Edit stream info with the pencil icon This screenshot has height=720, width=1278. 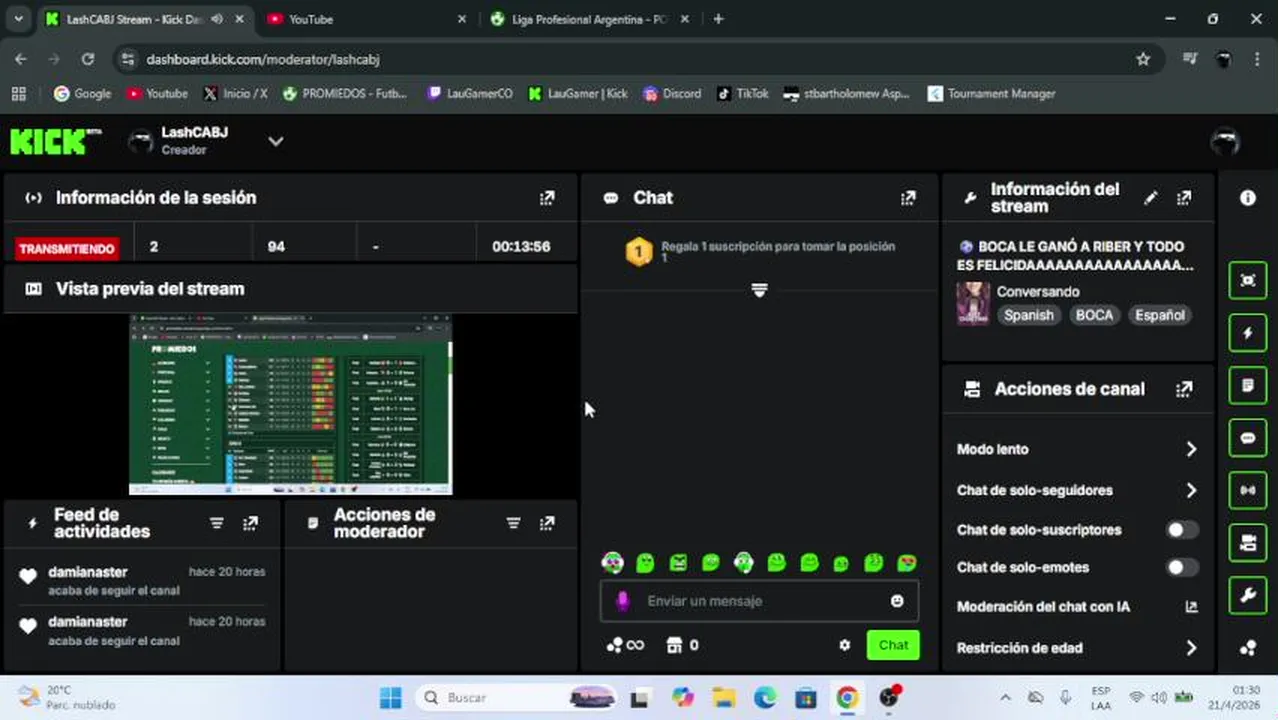tap(1151, 198)
